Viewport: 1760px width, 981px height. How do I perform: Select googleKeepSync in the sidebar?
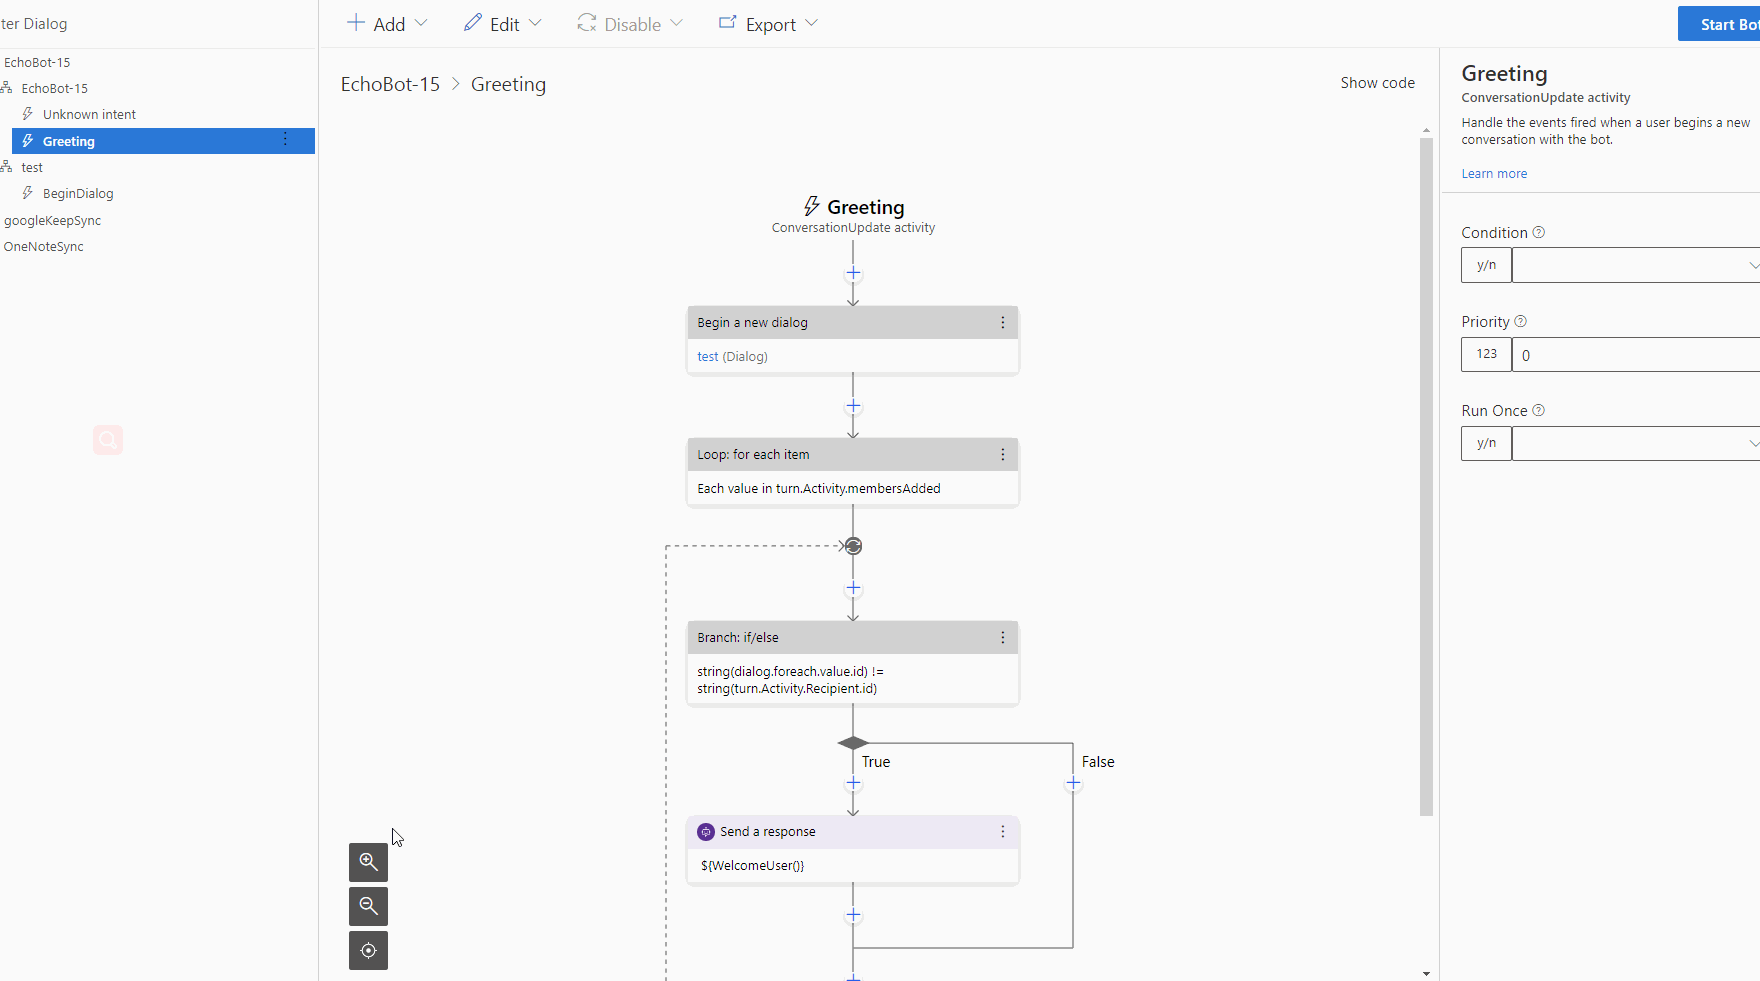[52, 221]
